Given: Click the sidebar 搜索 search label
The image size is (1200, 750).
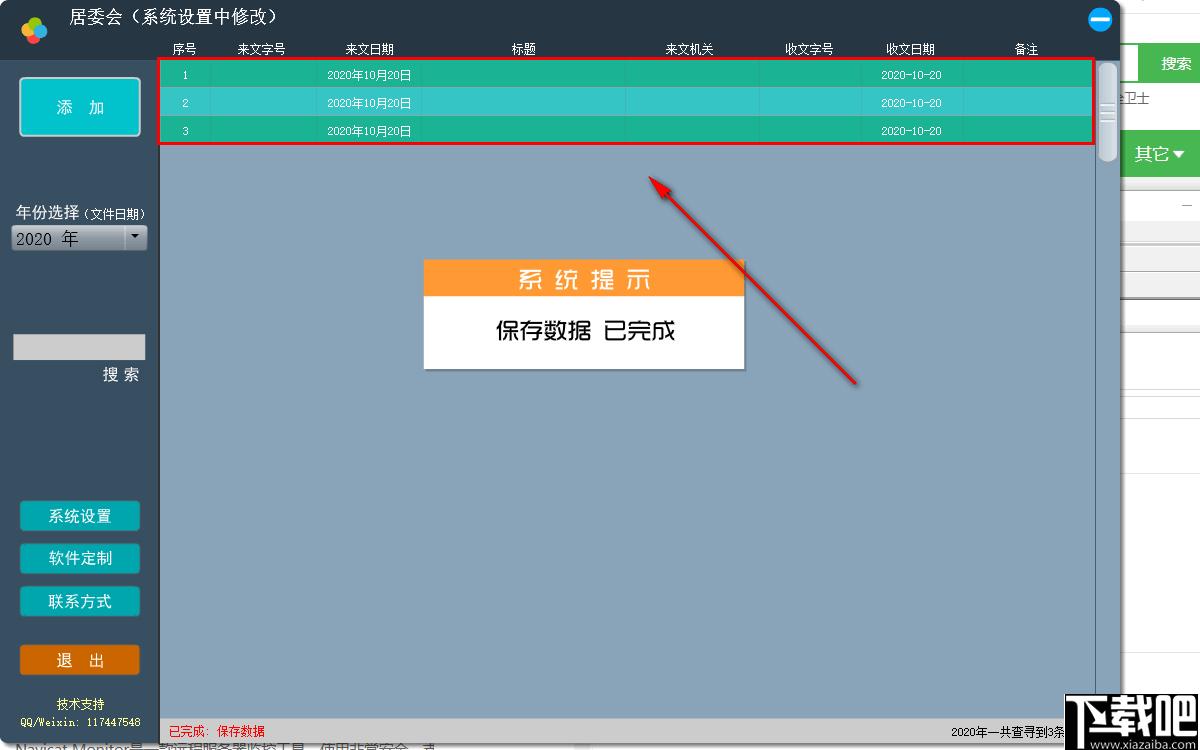Looking at the screenshot, I should click(121, 375).
